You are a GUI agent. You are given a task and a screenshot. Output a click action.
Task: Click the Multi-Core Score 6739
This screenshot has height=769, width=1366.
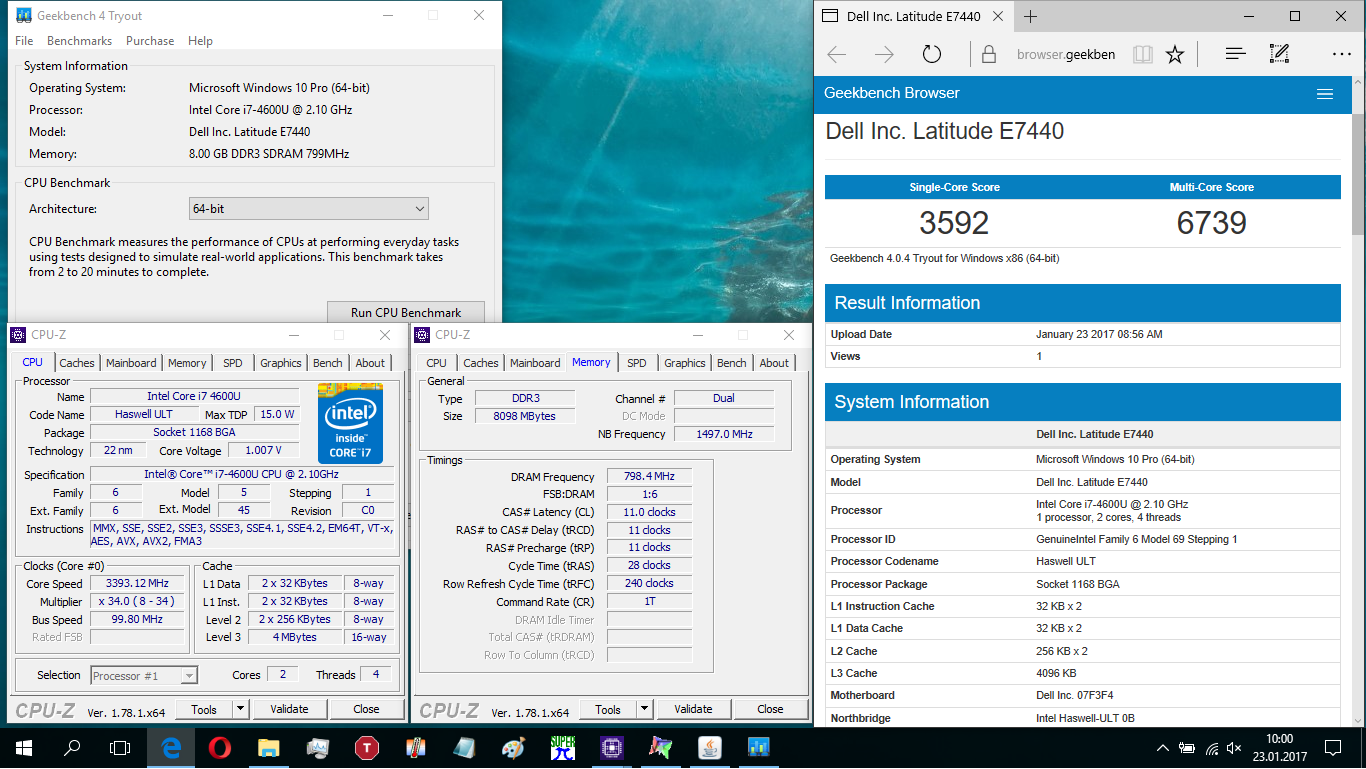pos(1211,222)
